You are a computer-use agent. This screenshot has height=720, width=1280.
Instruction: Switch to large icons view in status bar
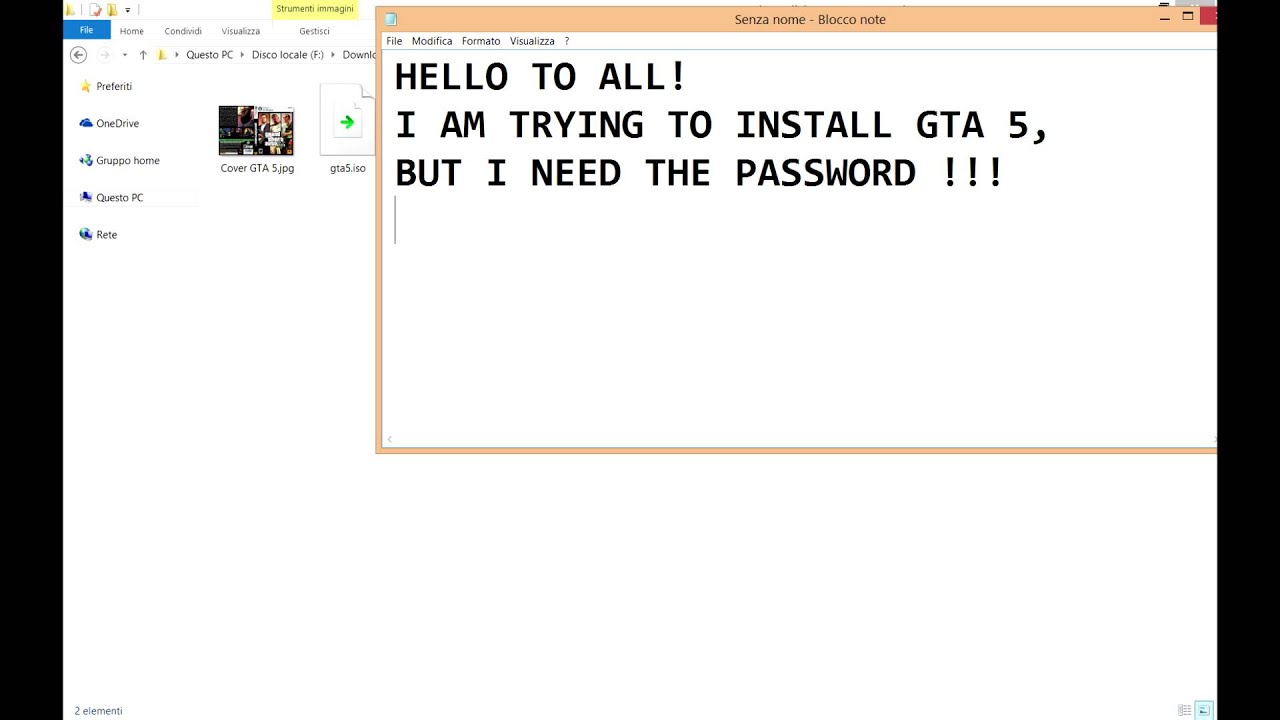[x=1204, y=711]
